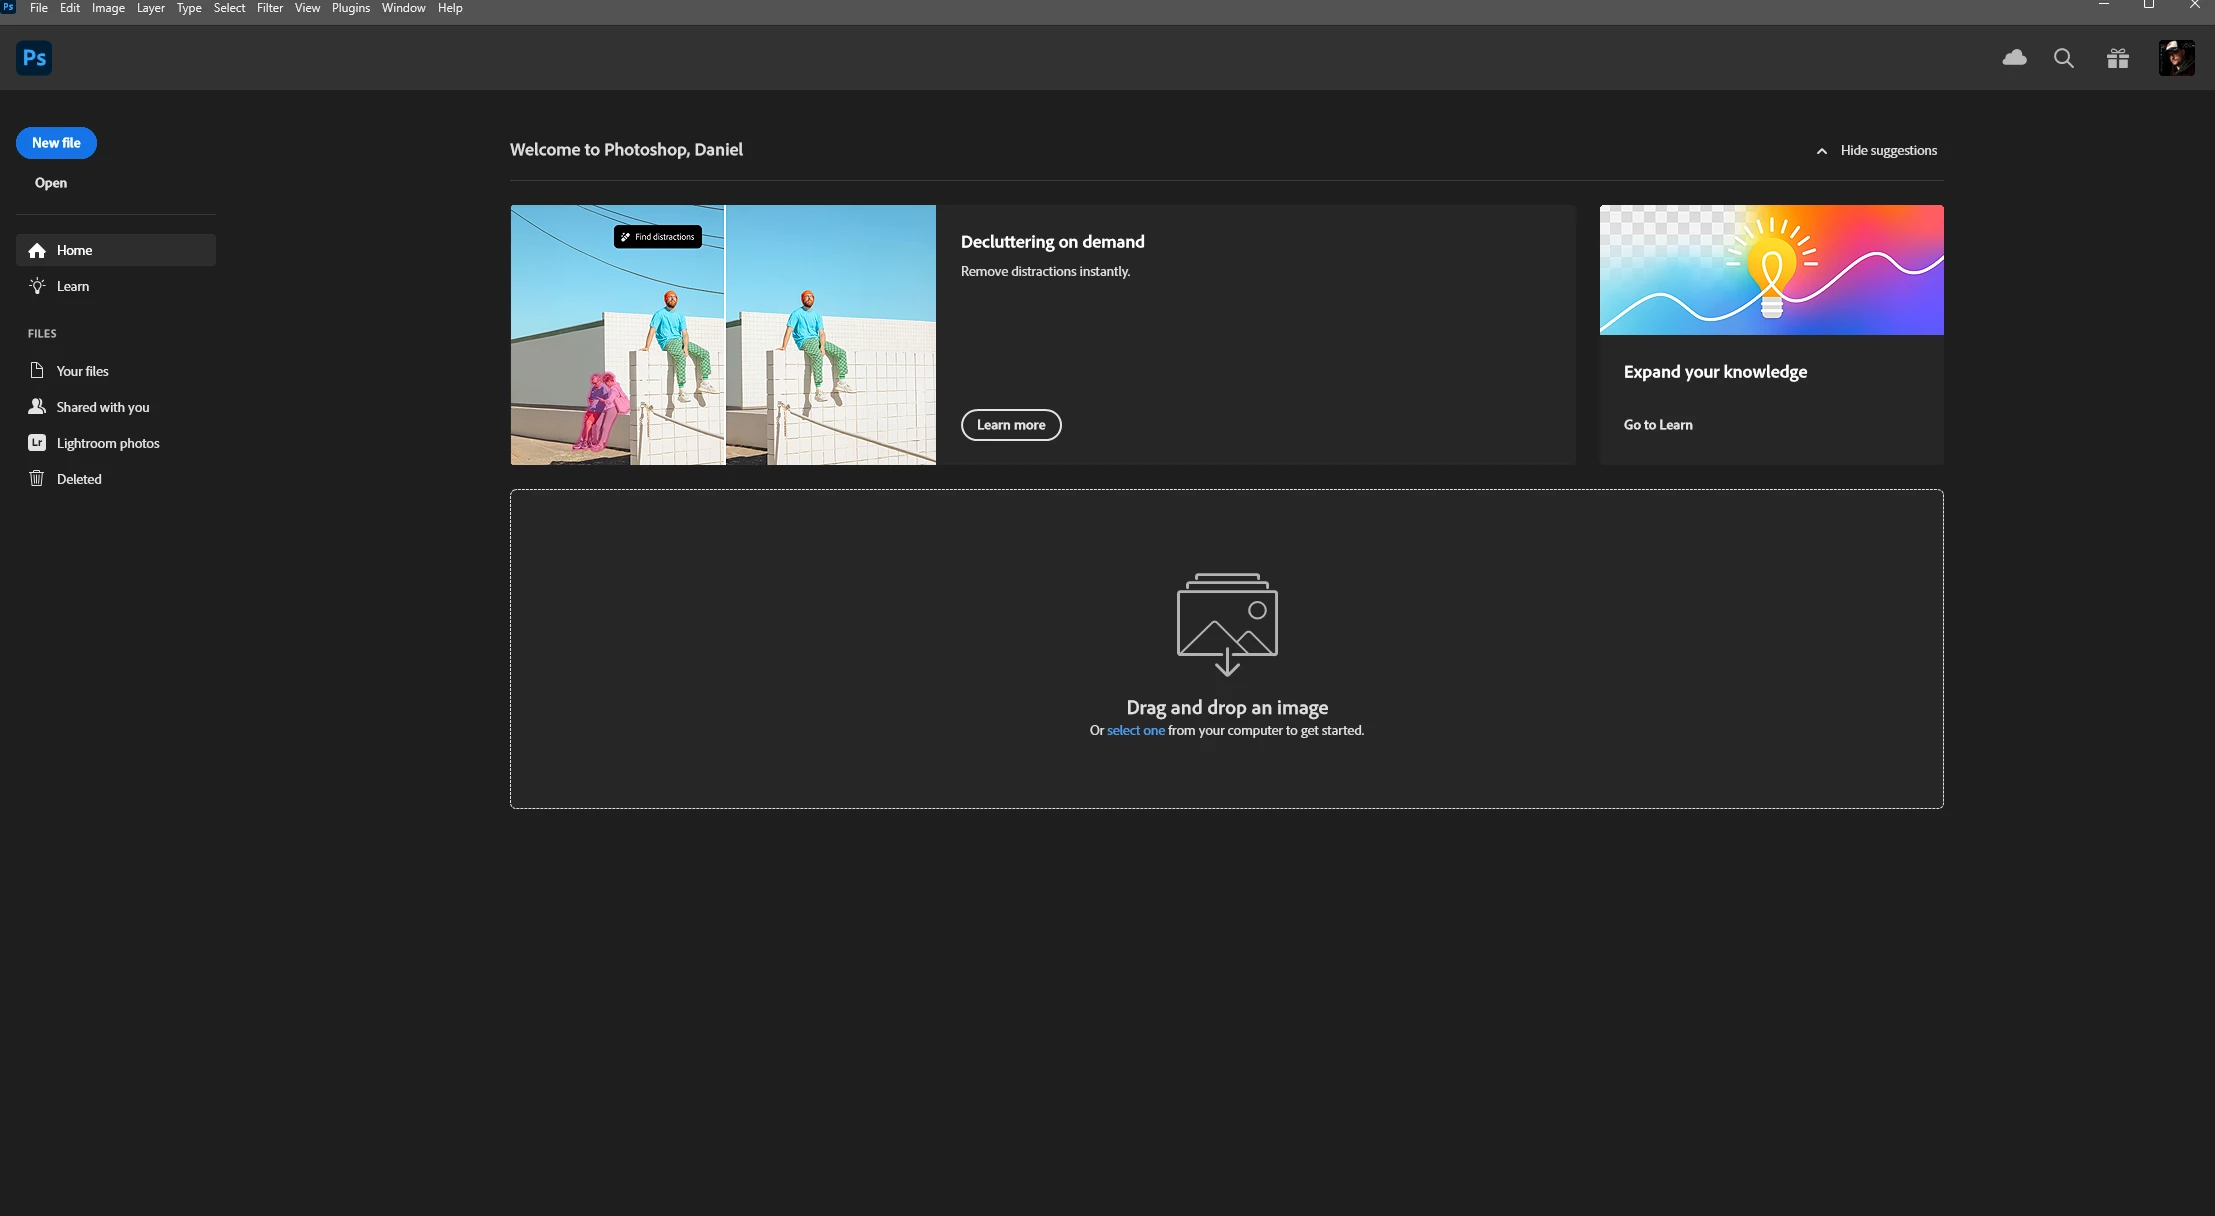
Task: Open the Learn lightbulb section
Action: click(72, 286)
